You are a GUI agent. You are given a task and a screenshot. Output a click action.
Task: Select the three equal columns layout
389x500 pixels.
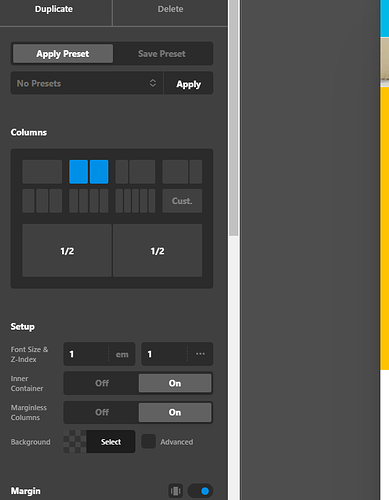[42, 201]
